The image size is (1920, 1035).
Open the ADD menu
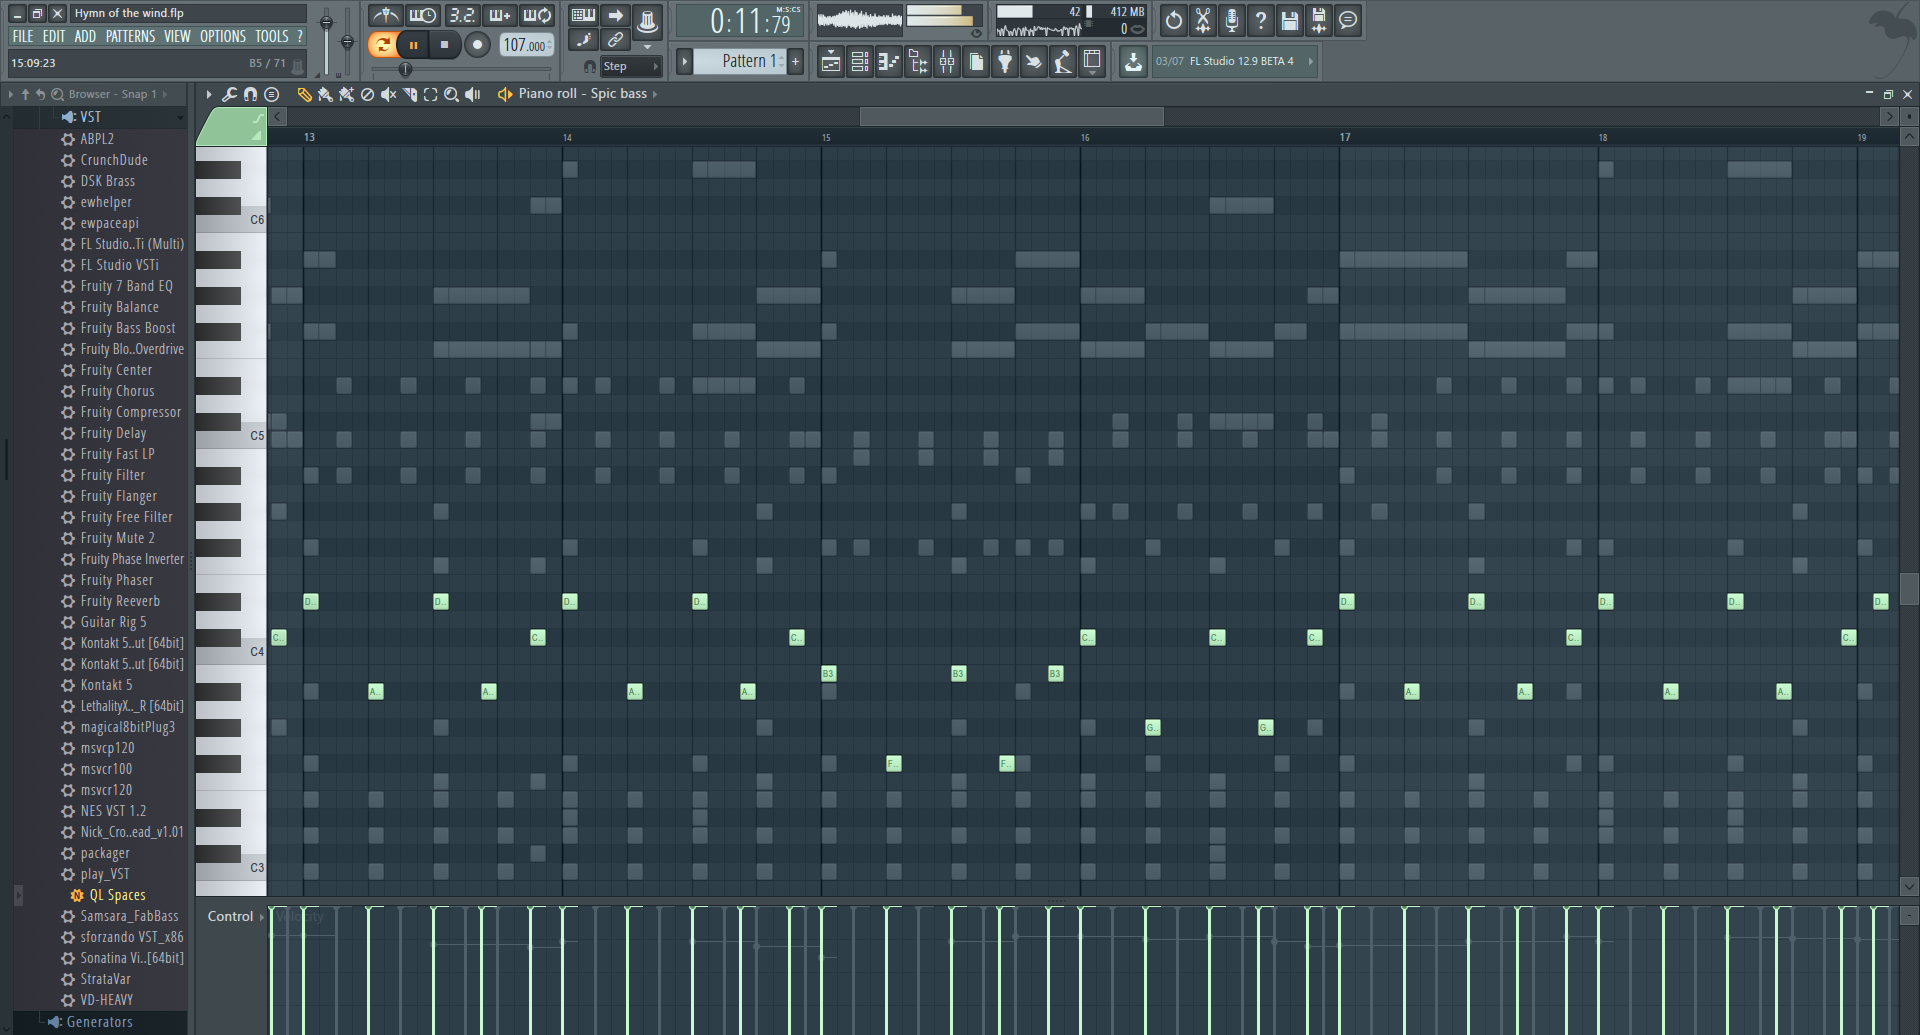point(85,36)
